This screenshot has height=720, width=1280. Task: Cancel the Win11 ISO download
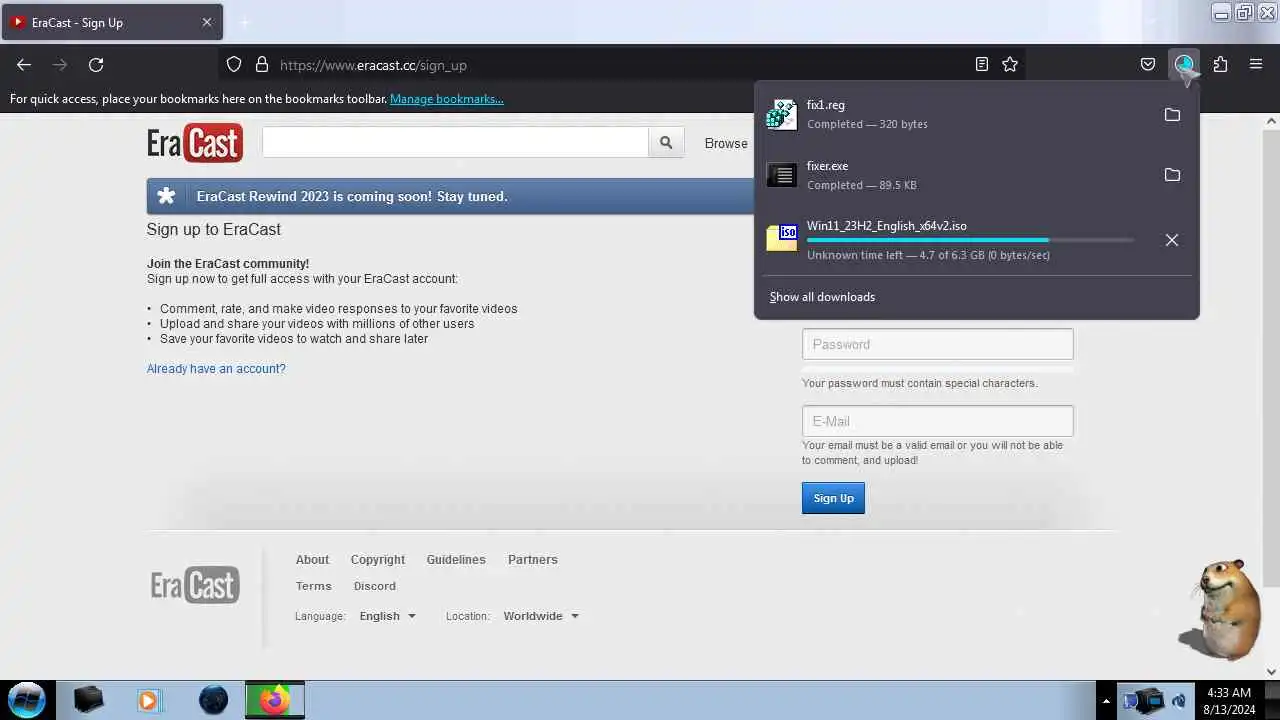[x=1172, y=240]
